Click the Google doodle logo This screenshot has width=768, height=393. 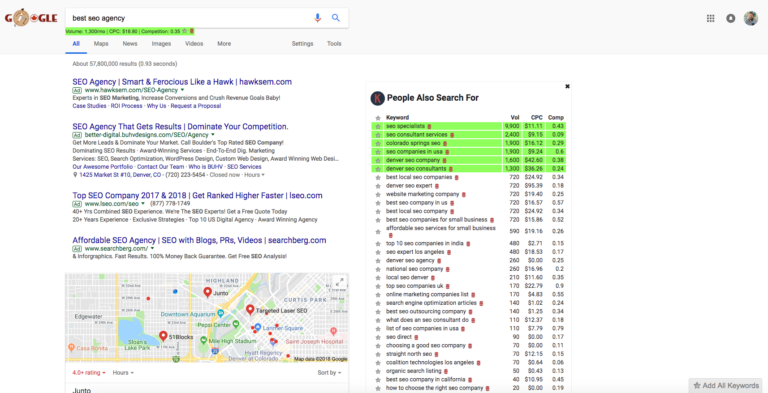pyautogui.click(x=31, y=18)
